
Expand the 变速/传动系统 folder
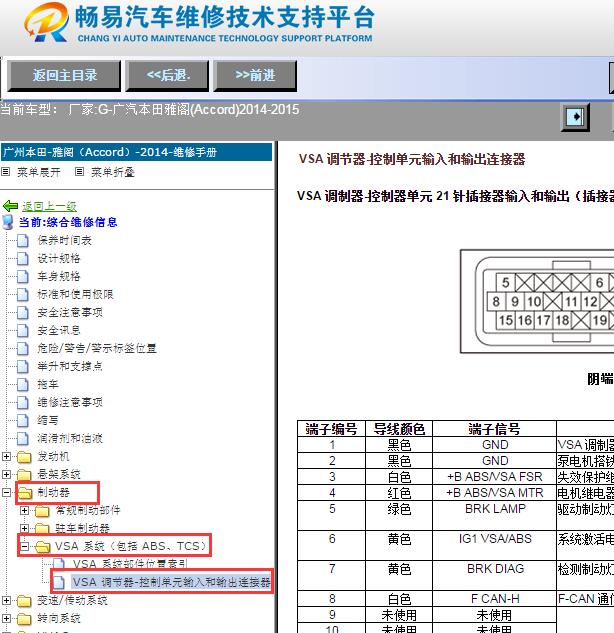click(6, 600)
